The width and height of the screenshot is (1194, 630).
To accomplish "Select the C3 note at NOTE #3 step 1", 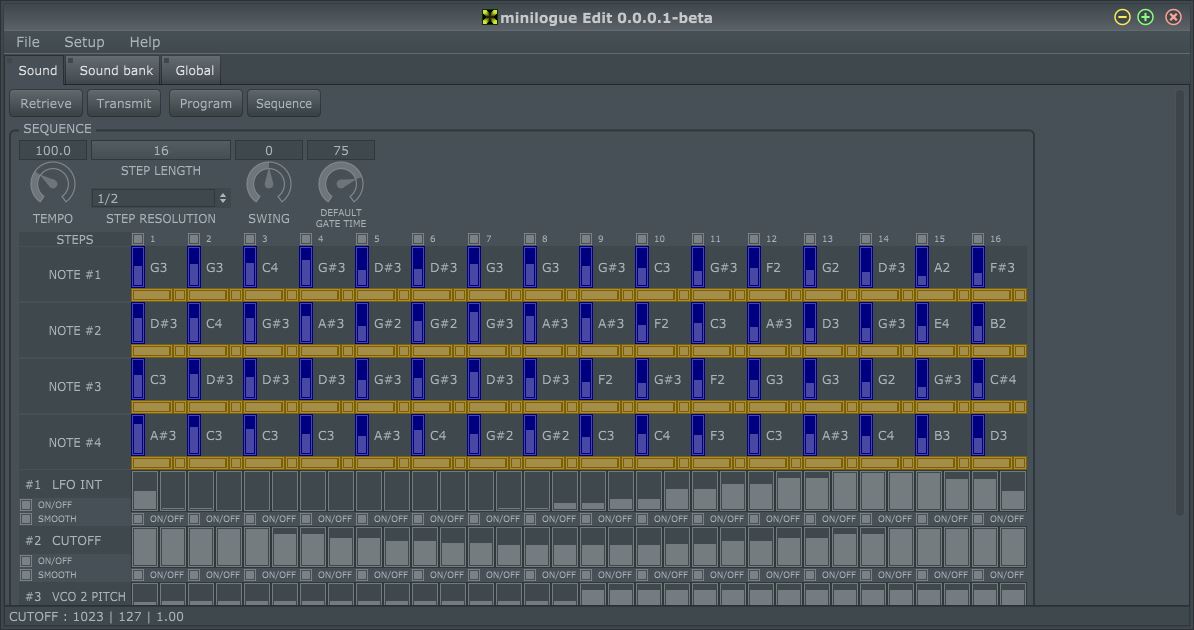I will [x=158, y=379].
